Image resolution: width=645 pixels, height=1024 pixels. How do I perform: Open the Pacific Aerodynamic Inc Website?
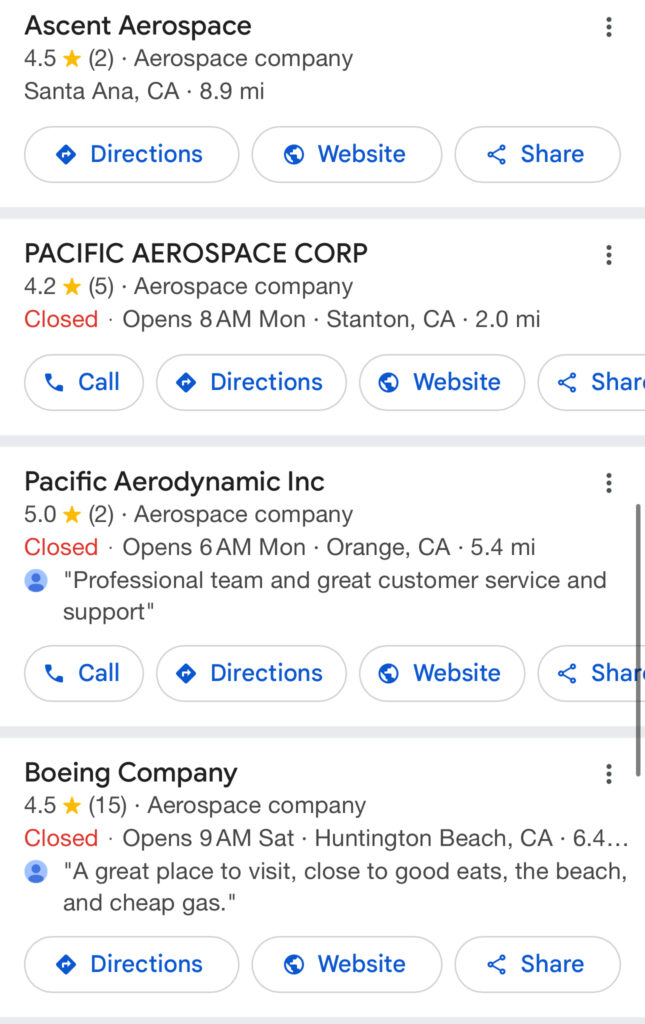(x=442, y=673)
